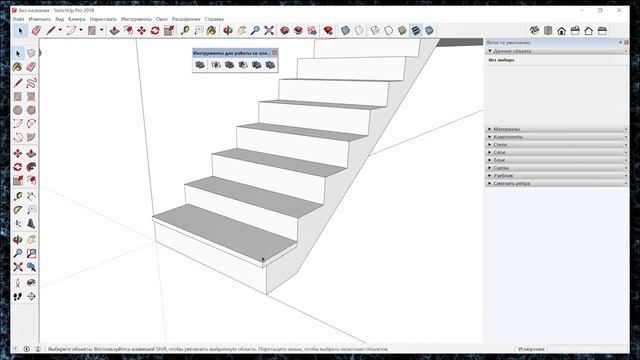Collapse the Данные объекта panel
Viewport: 640px width, 360px height.
coord(556,51)
